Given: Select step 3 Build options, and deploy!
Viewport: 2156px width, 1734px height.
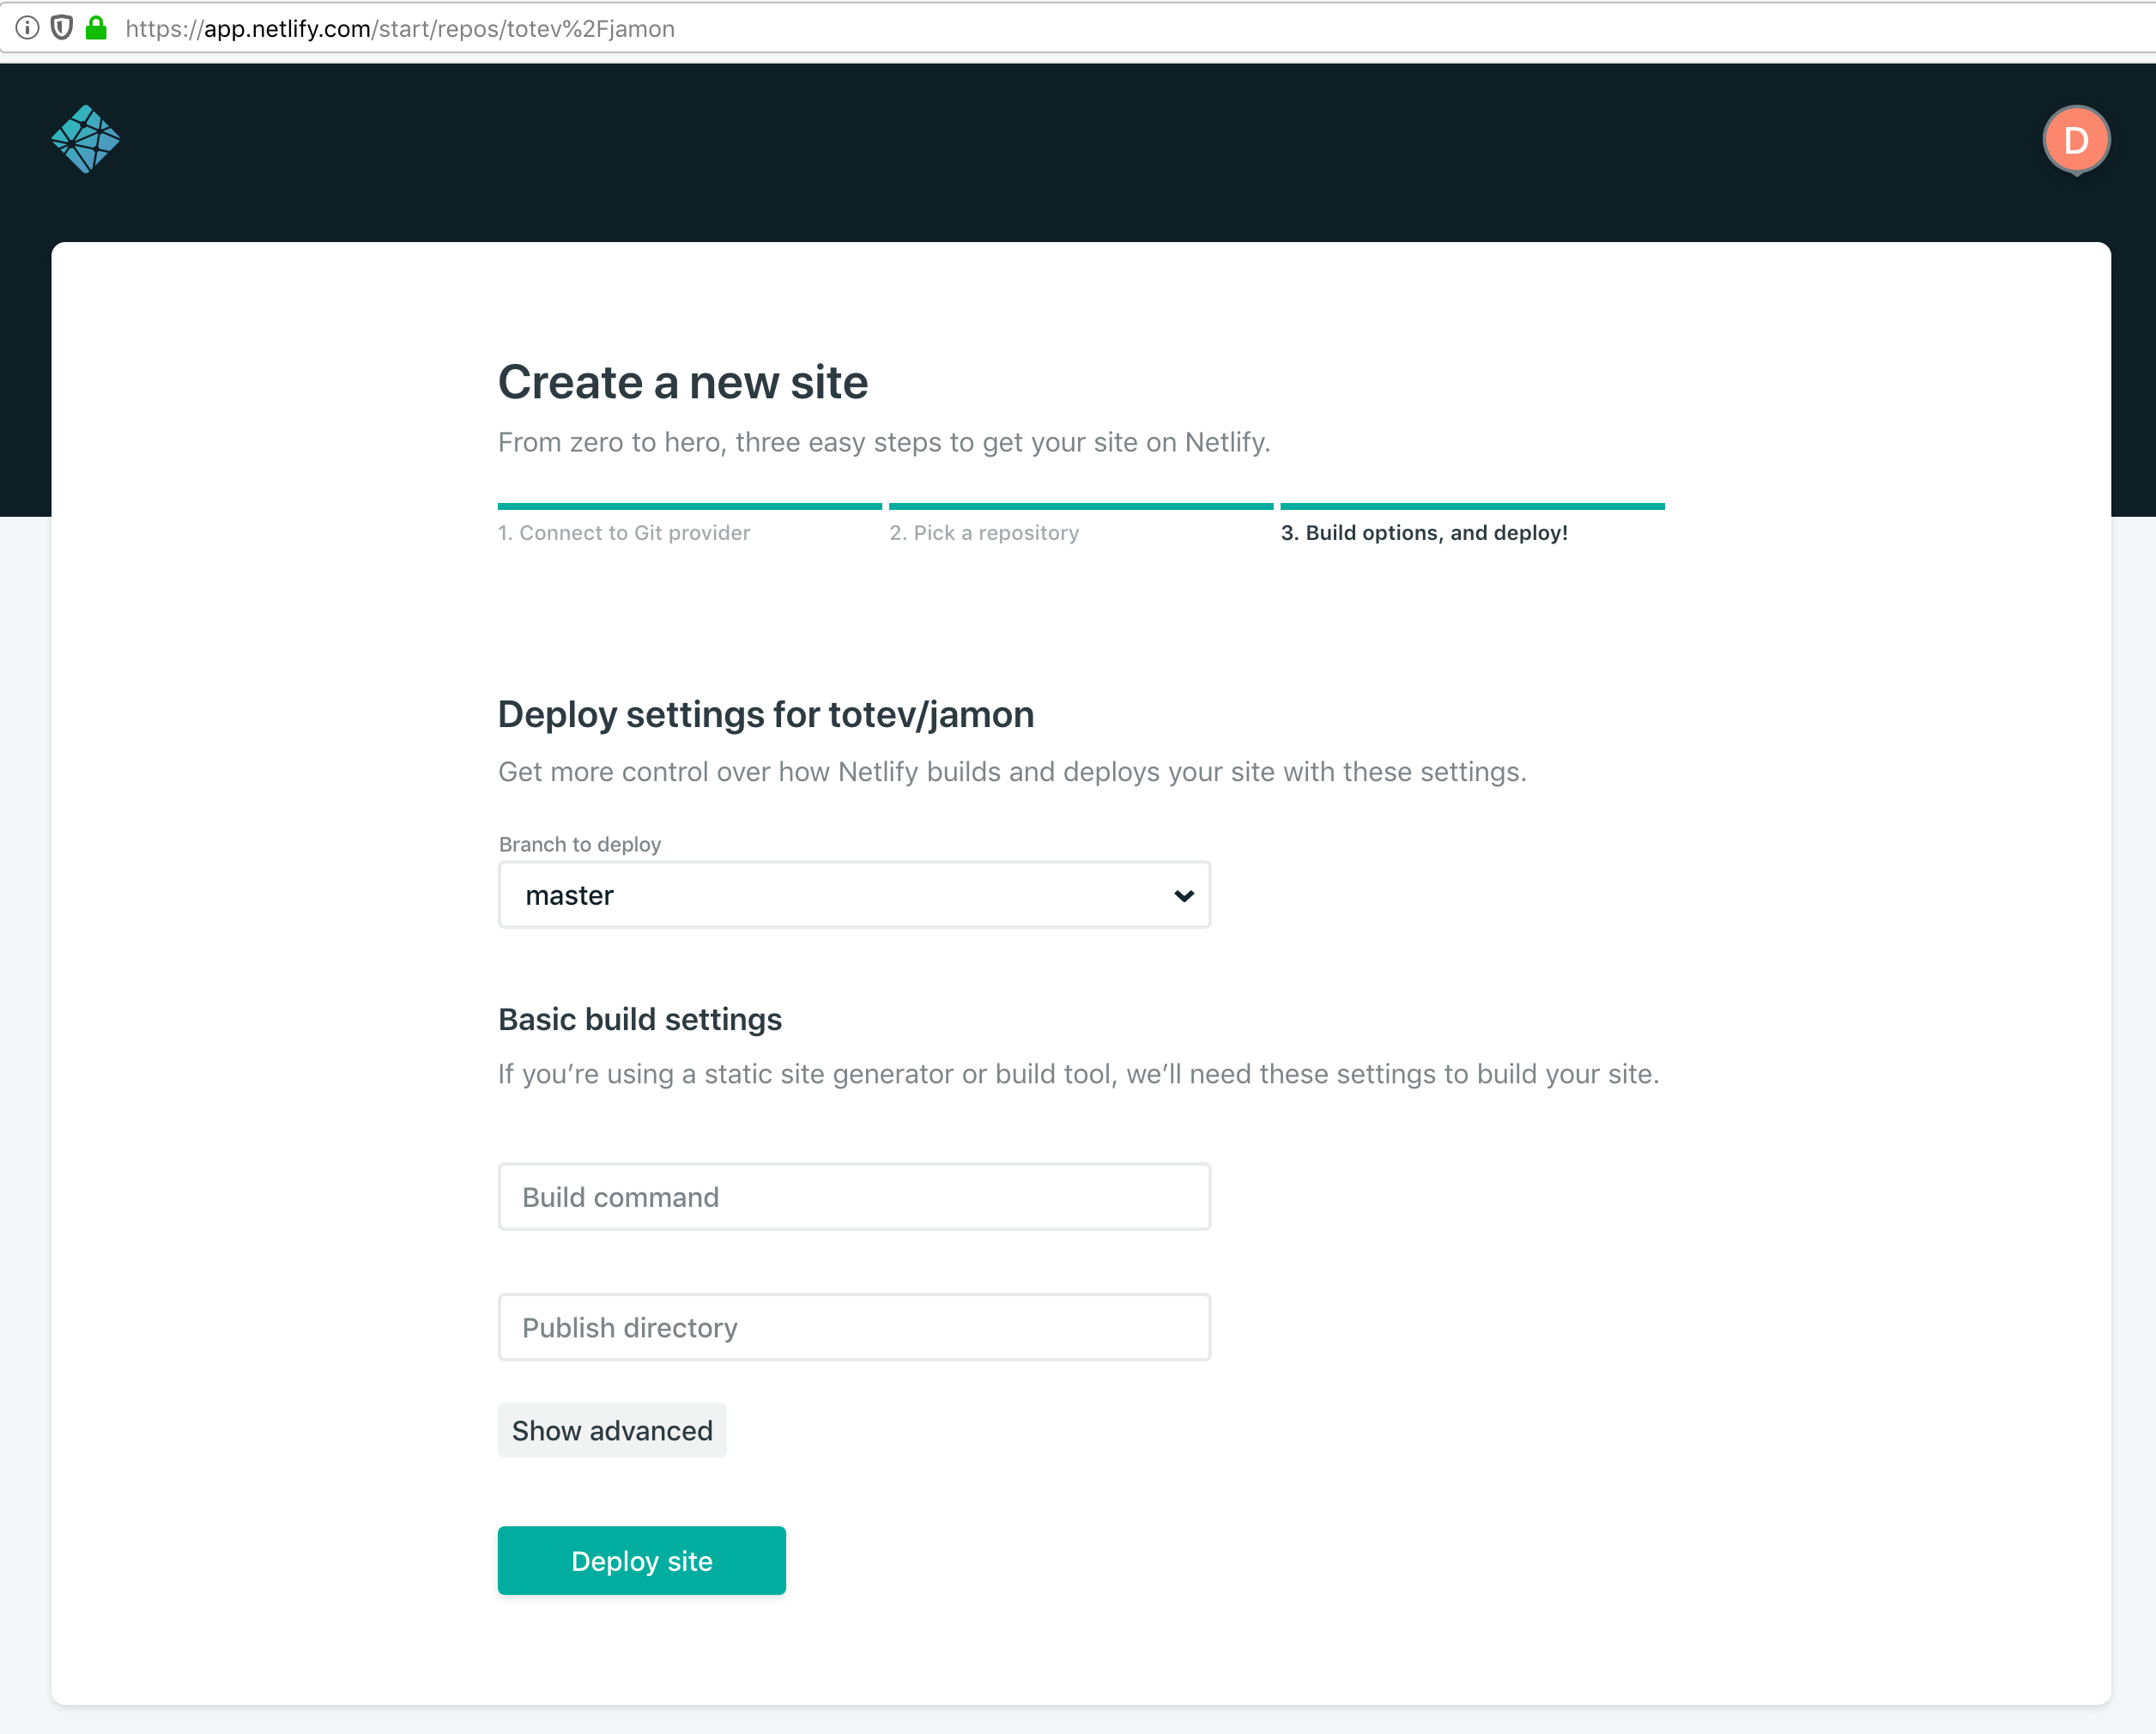Looking at the screenshot, I should pos(1423,533).
